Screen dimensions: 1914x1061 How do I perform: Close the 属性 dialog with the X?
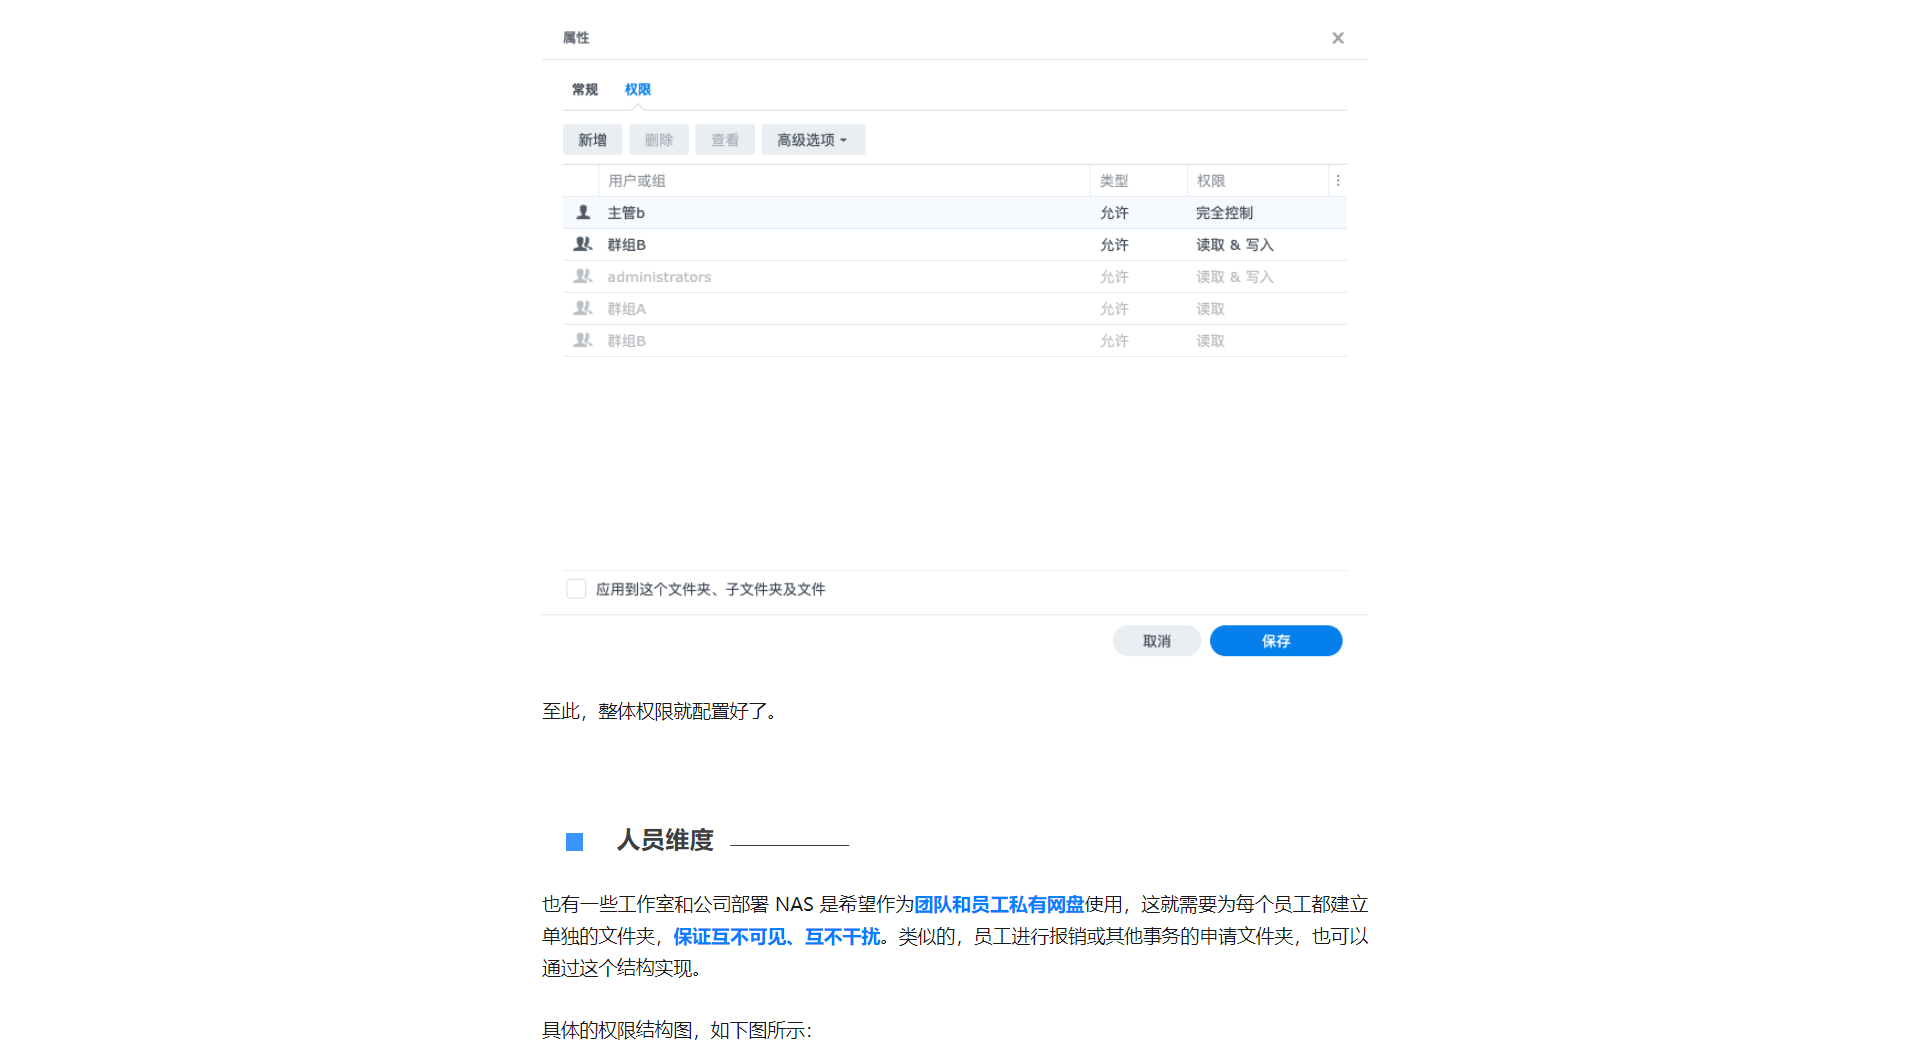coord(1337,38)
